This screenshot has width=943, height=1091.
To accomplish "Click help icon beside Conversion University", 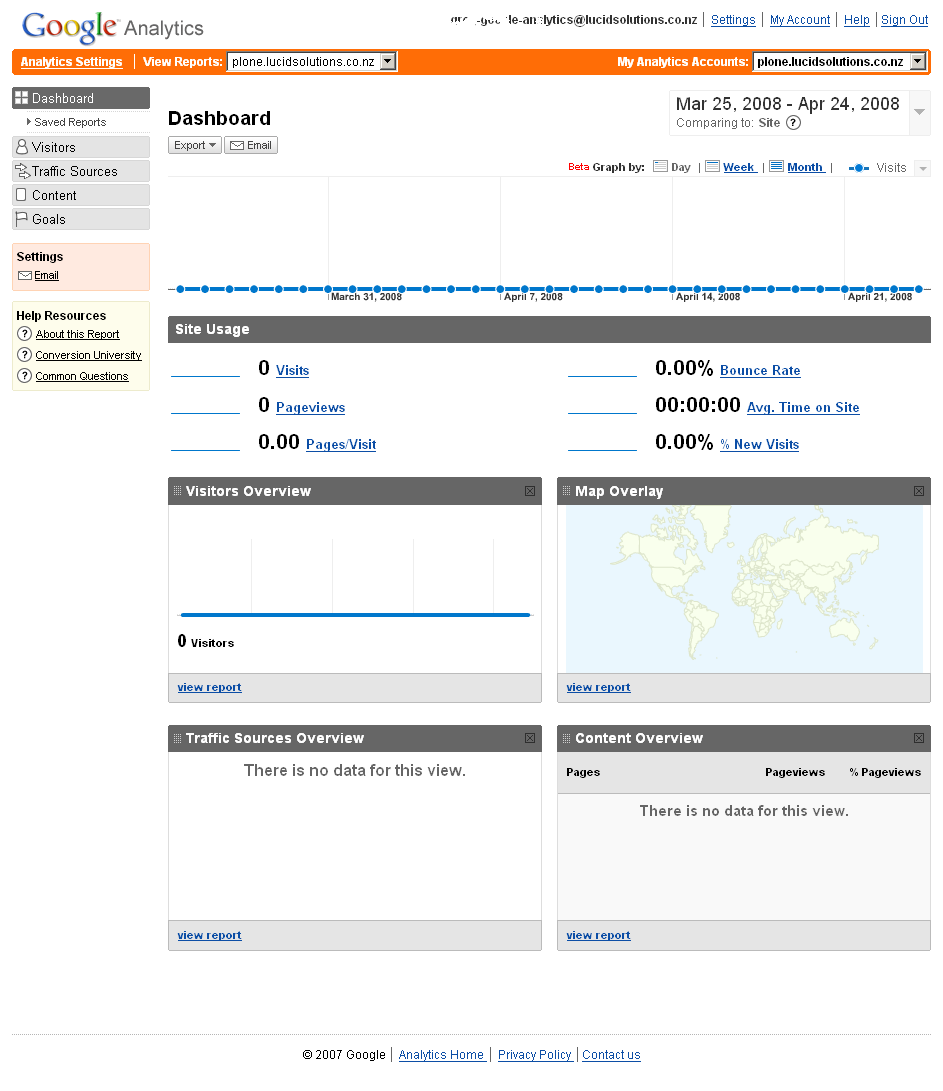I will [x=24, y=355].
